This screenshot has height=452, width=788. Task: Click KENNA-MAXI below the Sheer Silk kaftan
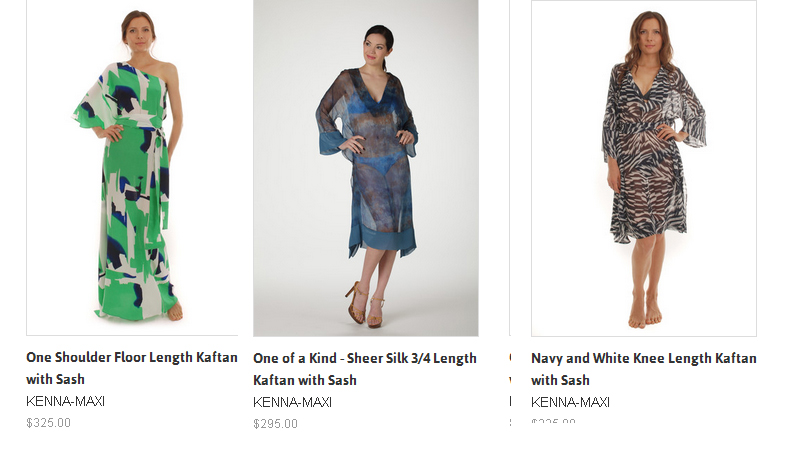[292, 402]
